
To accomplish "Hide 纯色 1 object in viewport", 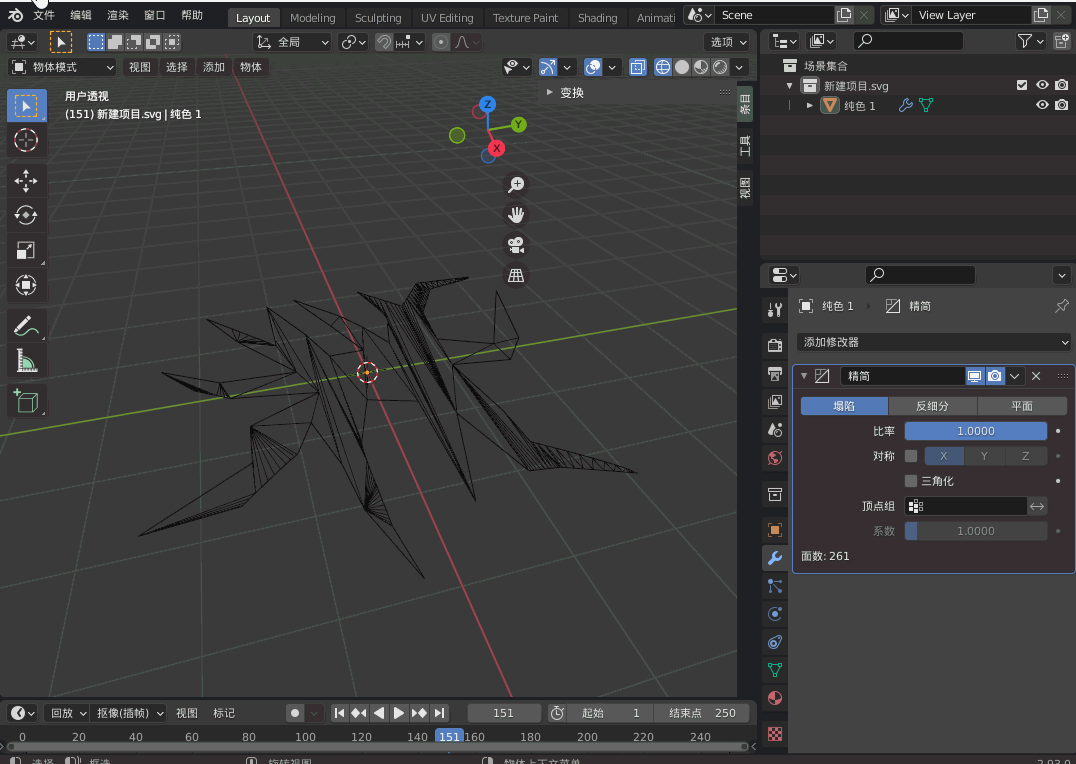I will (1042, 105).
